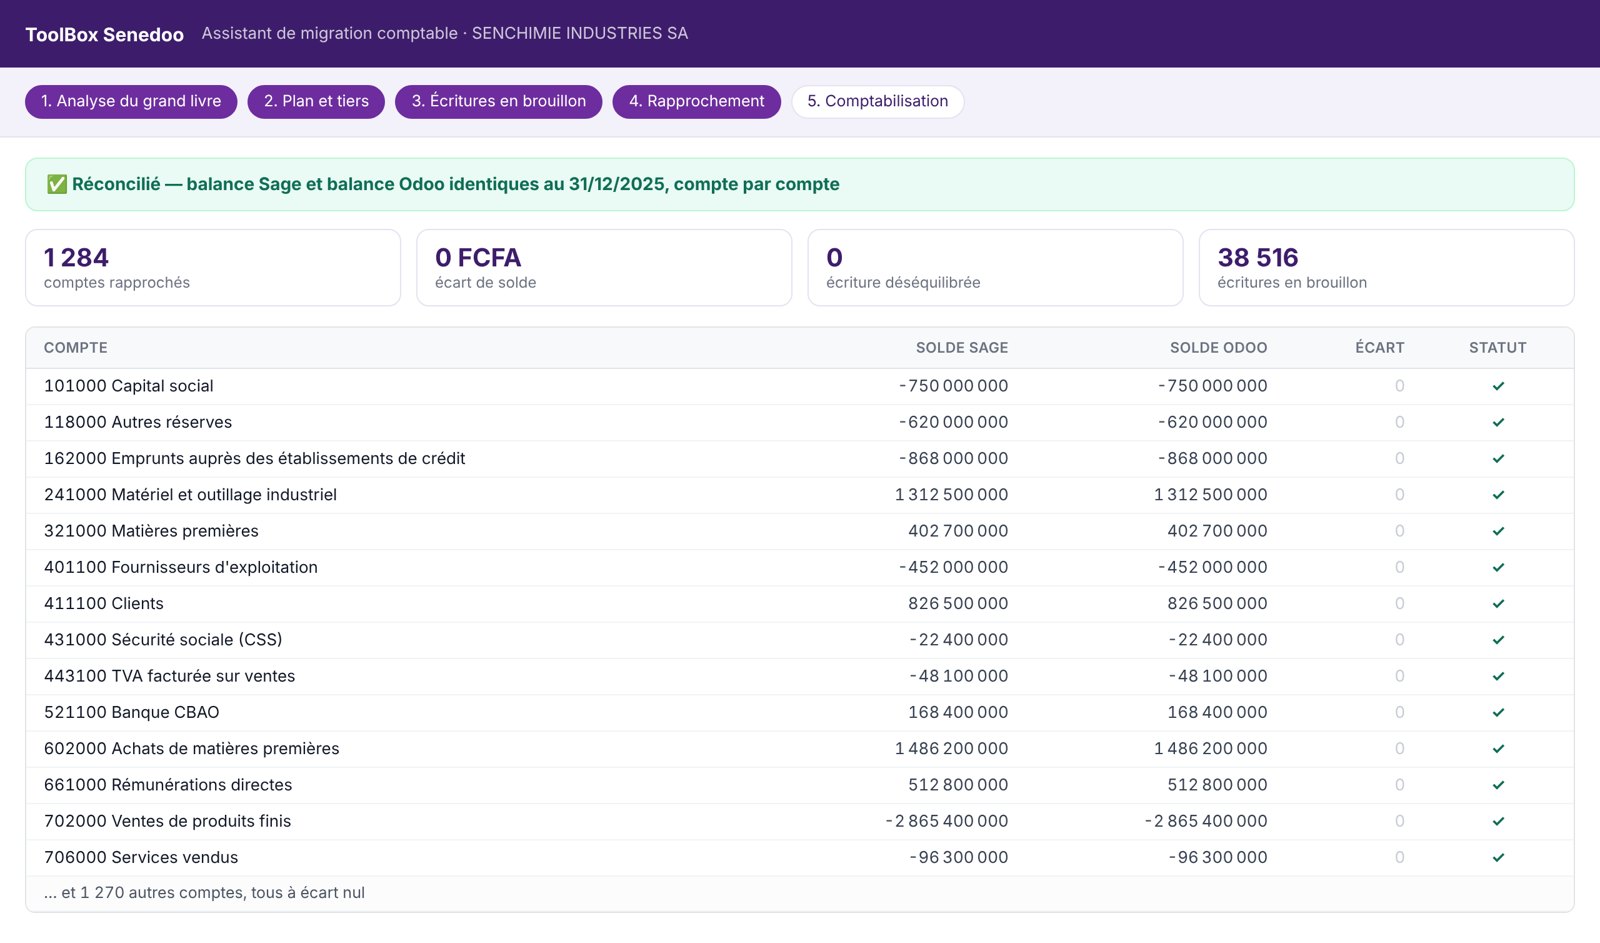
Task: Click the SOLDE SAGE column header
Action: pos(962,348)
